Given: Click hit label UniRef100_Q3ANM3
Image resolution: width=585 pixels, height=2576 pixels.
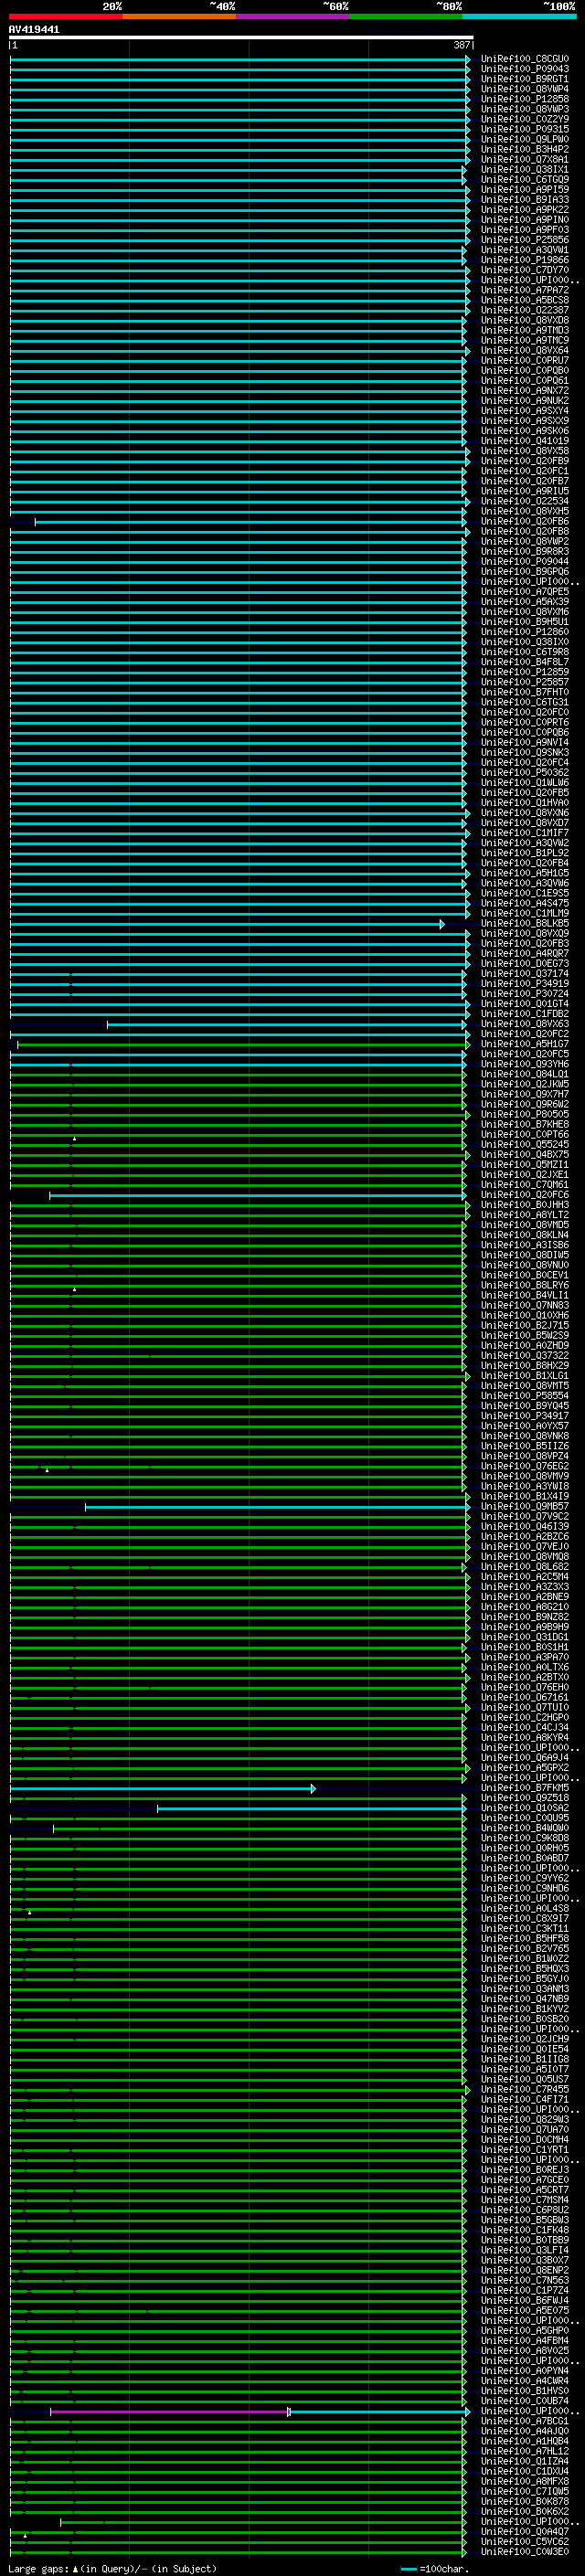Looking at the screenshot, I should tap(524, 1988).
